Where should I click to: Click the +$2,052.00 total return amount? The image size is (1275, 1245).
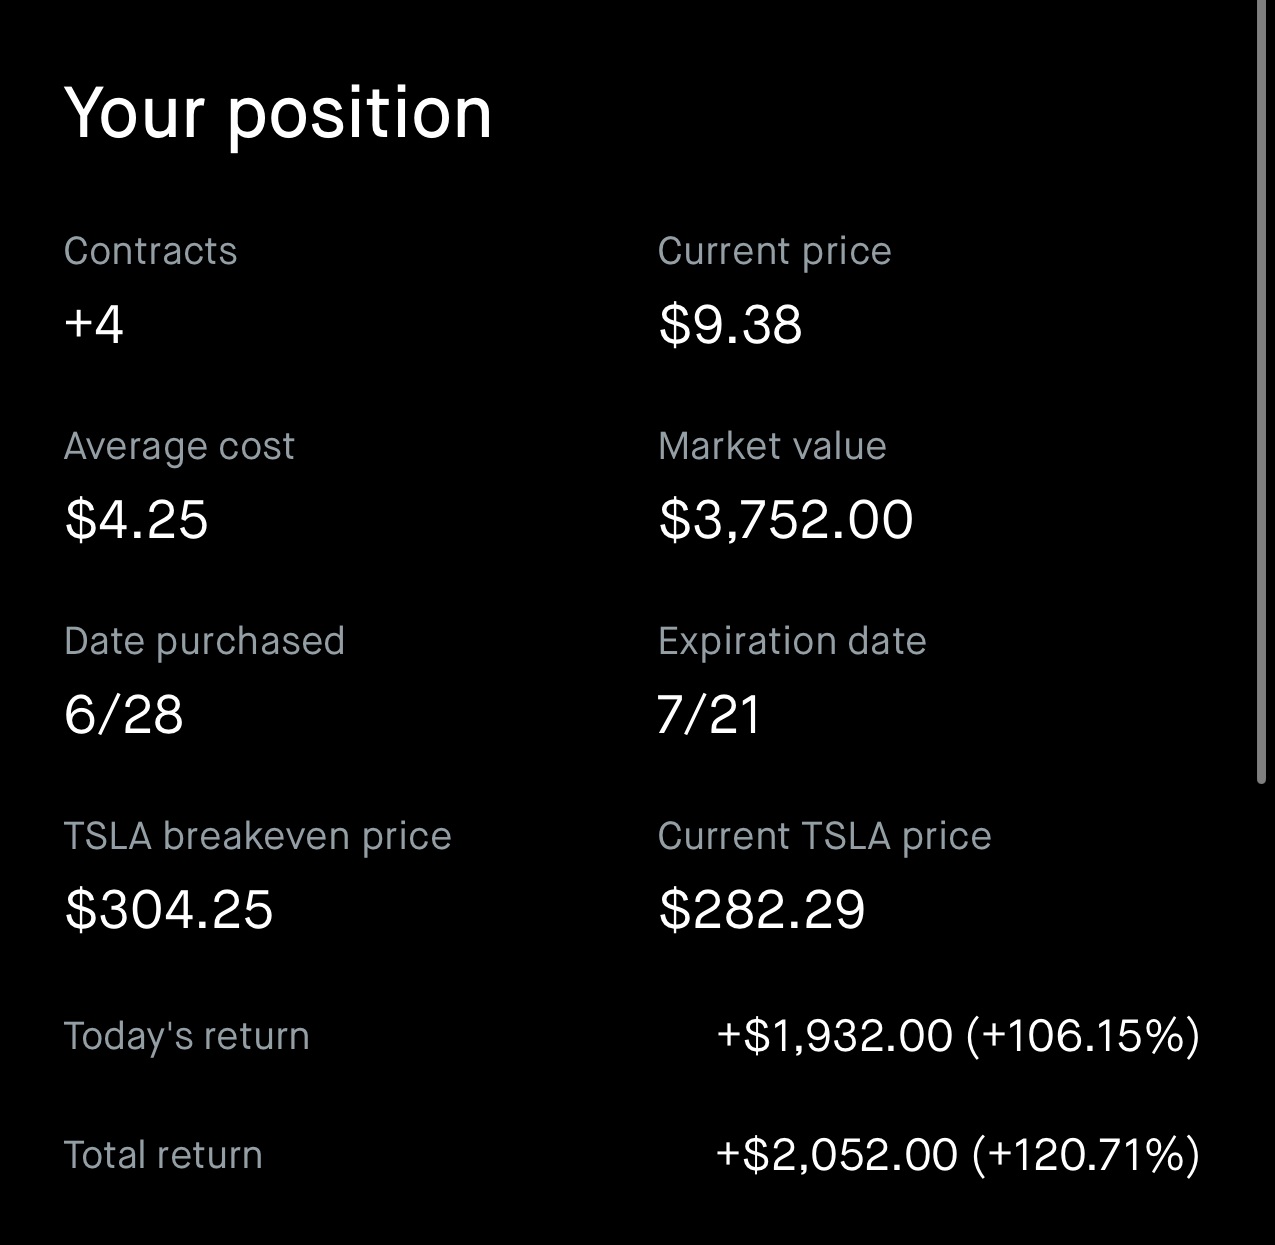pyautogui.click(x=837, y=1155)
